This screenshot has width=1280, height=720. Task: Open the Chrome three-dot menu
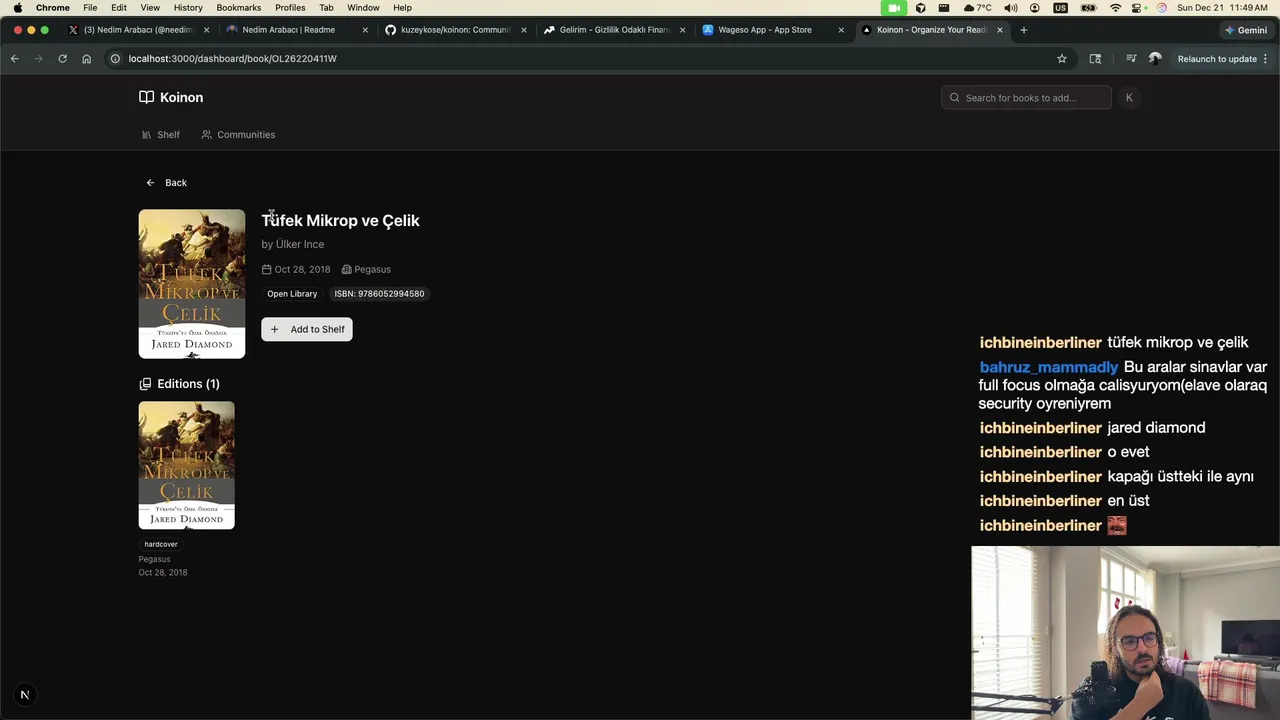tap(1266, 58)
